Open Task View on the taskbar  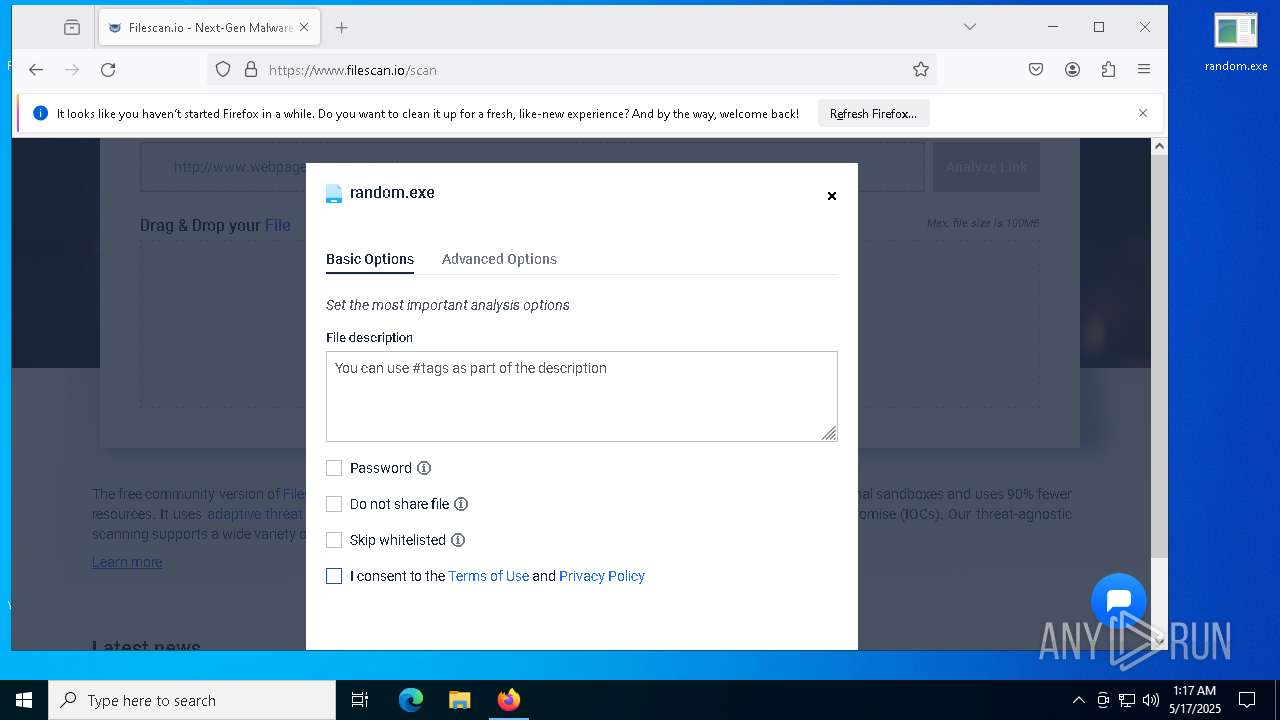click(x=360, y=700)
